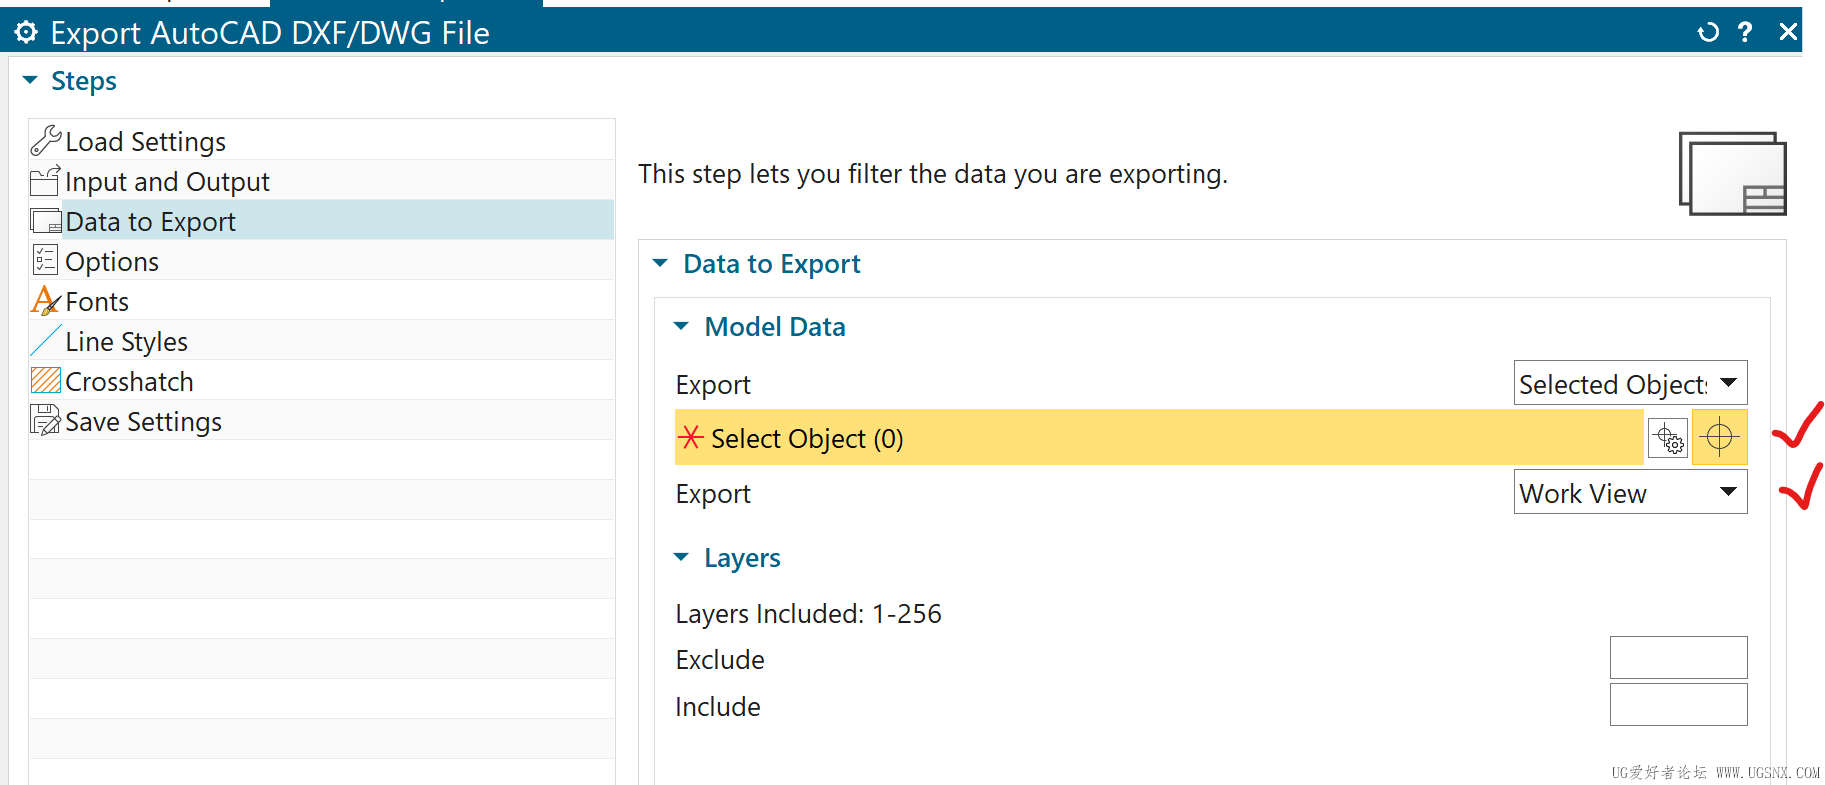Click the Reset dialog arrow icon
This screenshot has height=785, width=1825.
coord(1708,32)
